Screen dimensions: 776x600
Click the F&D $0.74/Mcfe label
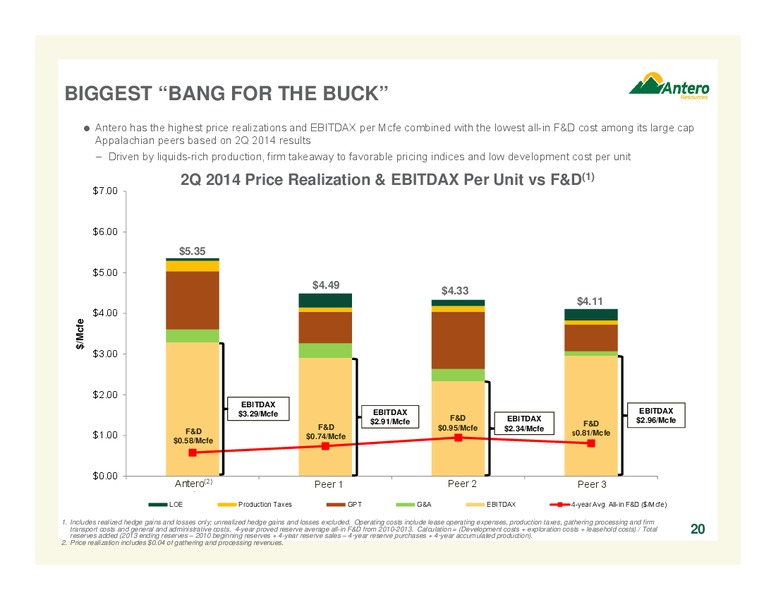[326, 431]
